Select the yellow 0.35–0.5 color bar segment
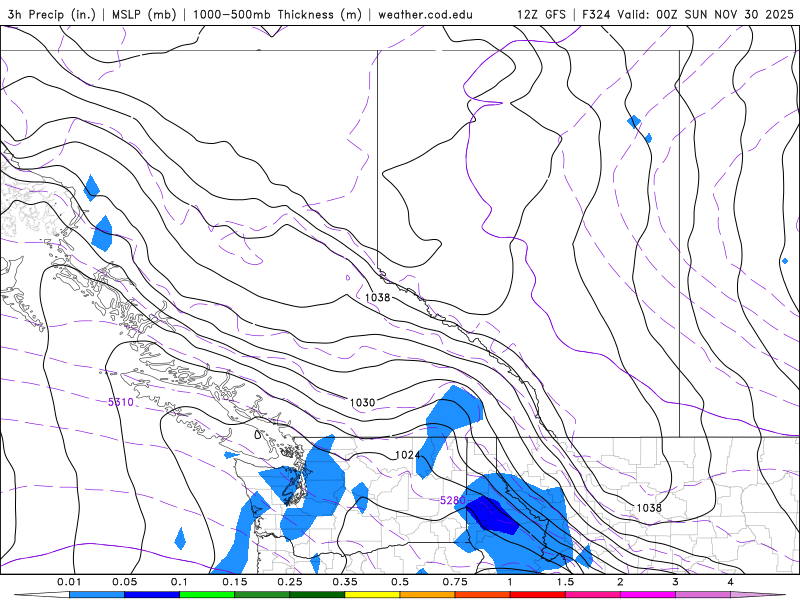Viewport: 800px width, 600px height. point(372,595)
